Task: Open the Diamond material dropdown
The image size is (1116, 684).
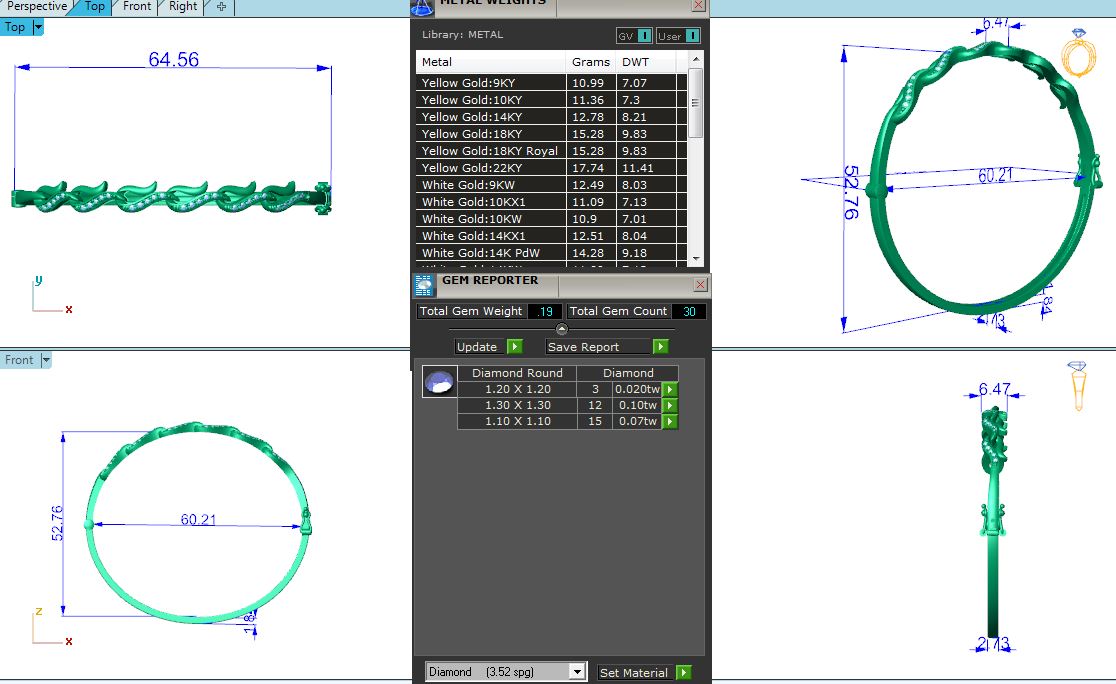Action: (577, 673)
